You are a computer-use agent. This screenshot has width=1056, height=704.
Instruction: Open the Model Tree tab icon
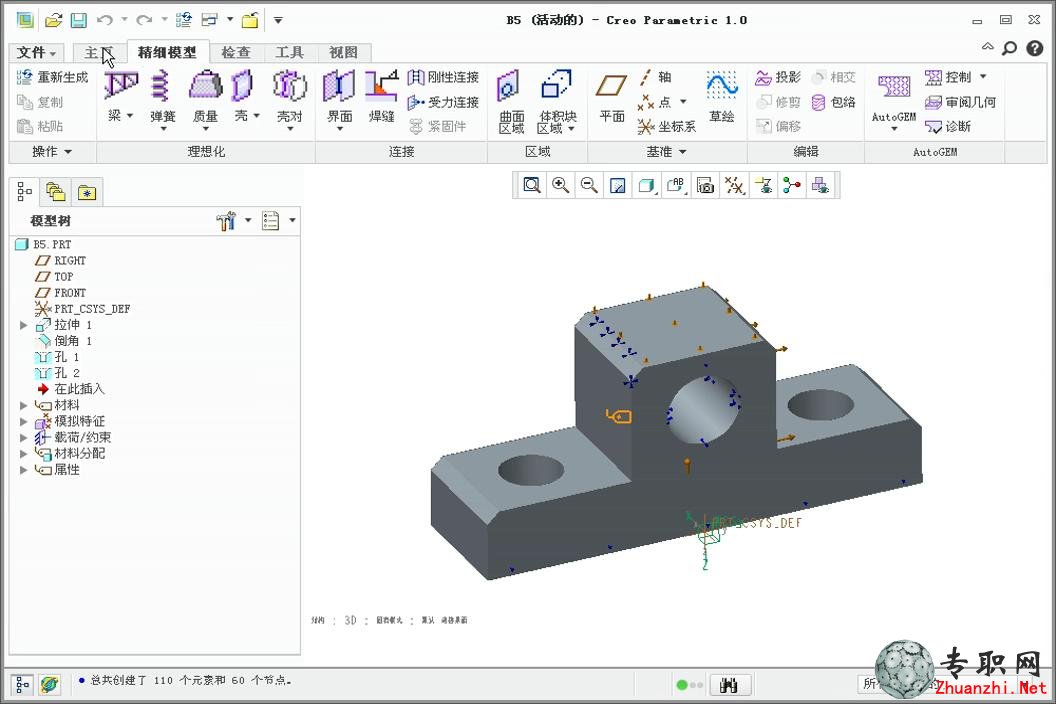click(24, 192)
